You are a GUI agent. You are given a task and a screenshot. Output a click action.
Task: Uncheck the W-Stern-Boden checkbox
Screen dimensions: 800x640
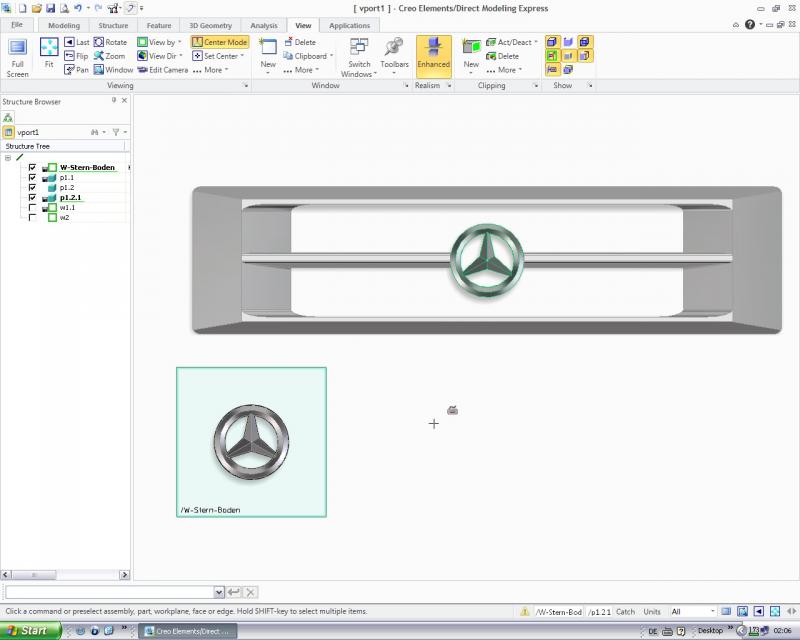pyautogui.click(x=32, y=167)
